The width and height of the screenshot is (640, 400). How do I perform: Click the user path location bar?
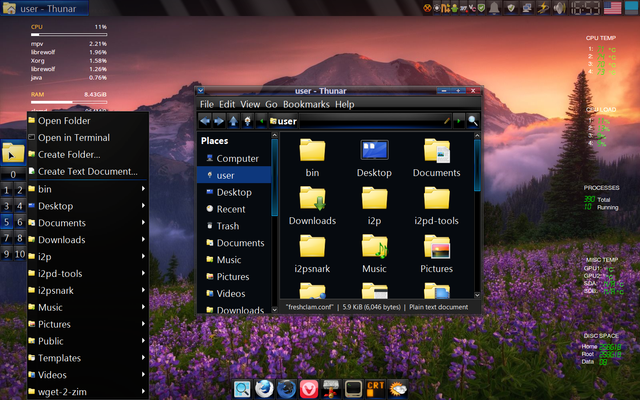pyautogui.click(x=350, y=121)
